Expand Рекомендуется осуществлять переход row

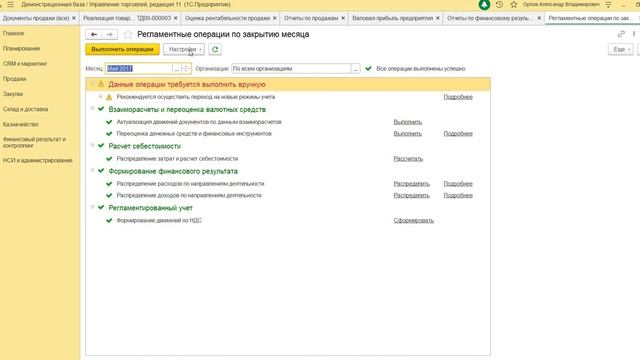pyautogui.click(x=100, y=96)
